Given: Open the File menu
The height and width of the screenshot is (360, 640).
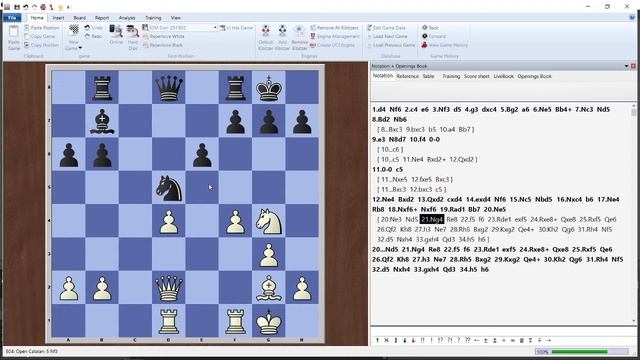Looking at the screenshot, I should (12, 18).
